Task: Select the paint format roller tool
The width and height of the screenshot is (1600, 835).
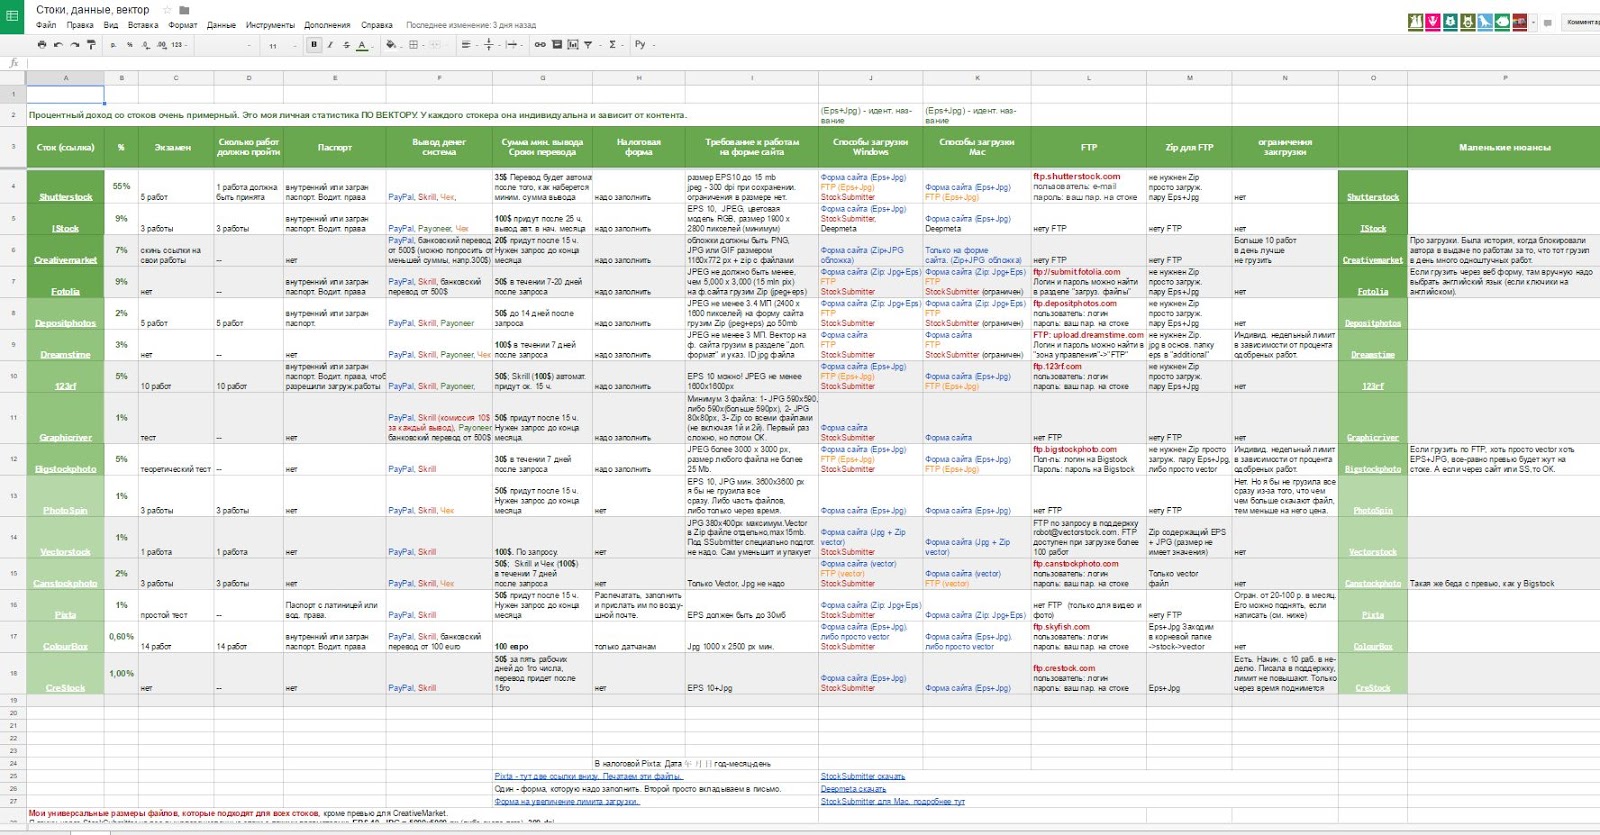Action: coord(91,45)
